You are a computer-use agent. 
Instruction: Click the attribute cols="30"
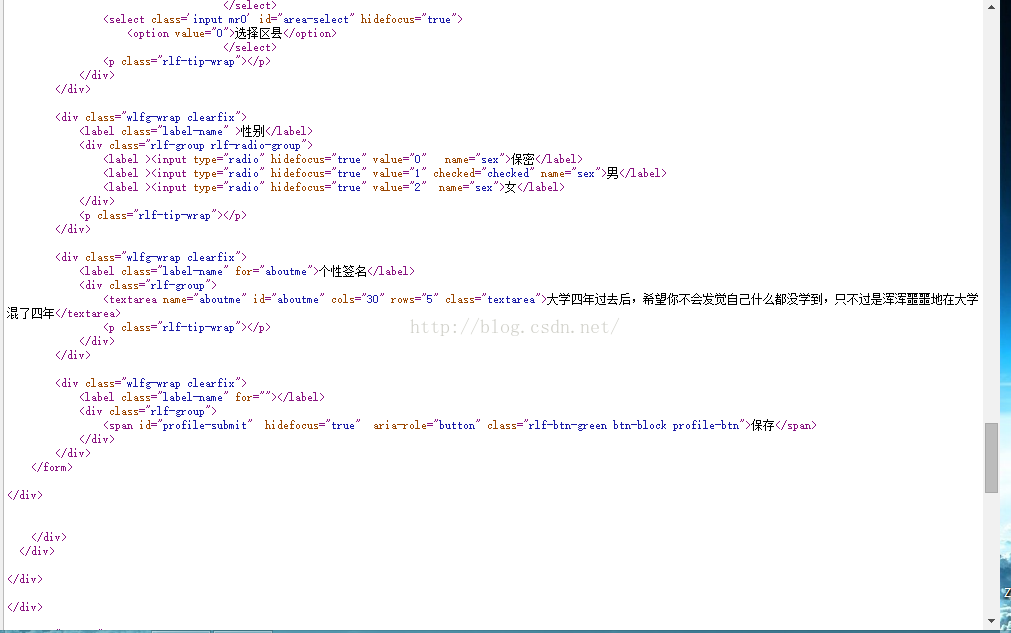tap(357, 300)
